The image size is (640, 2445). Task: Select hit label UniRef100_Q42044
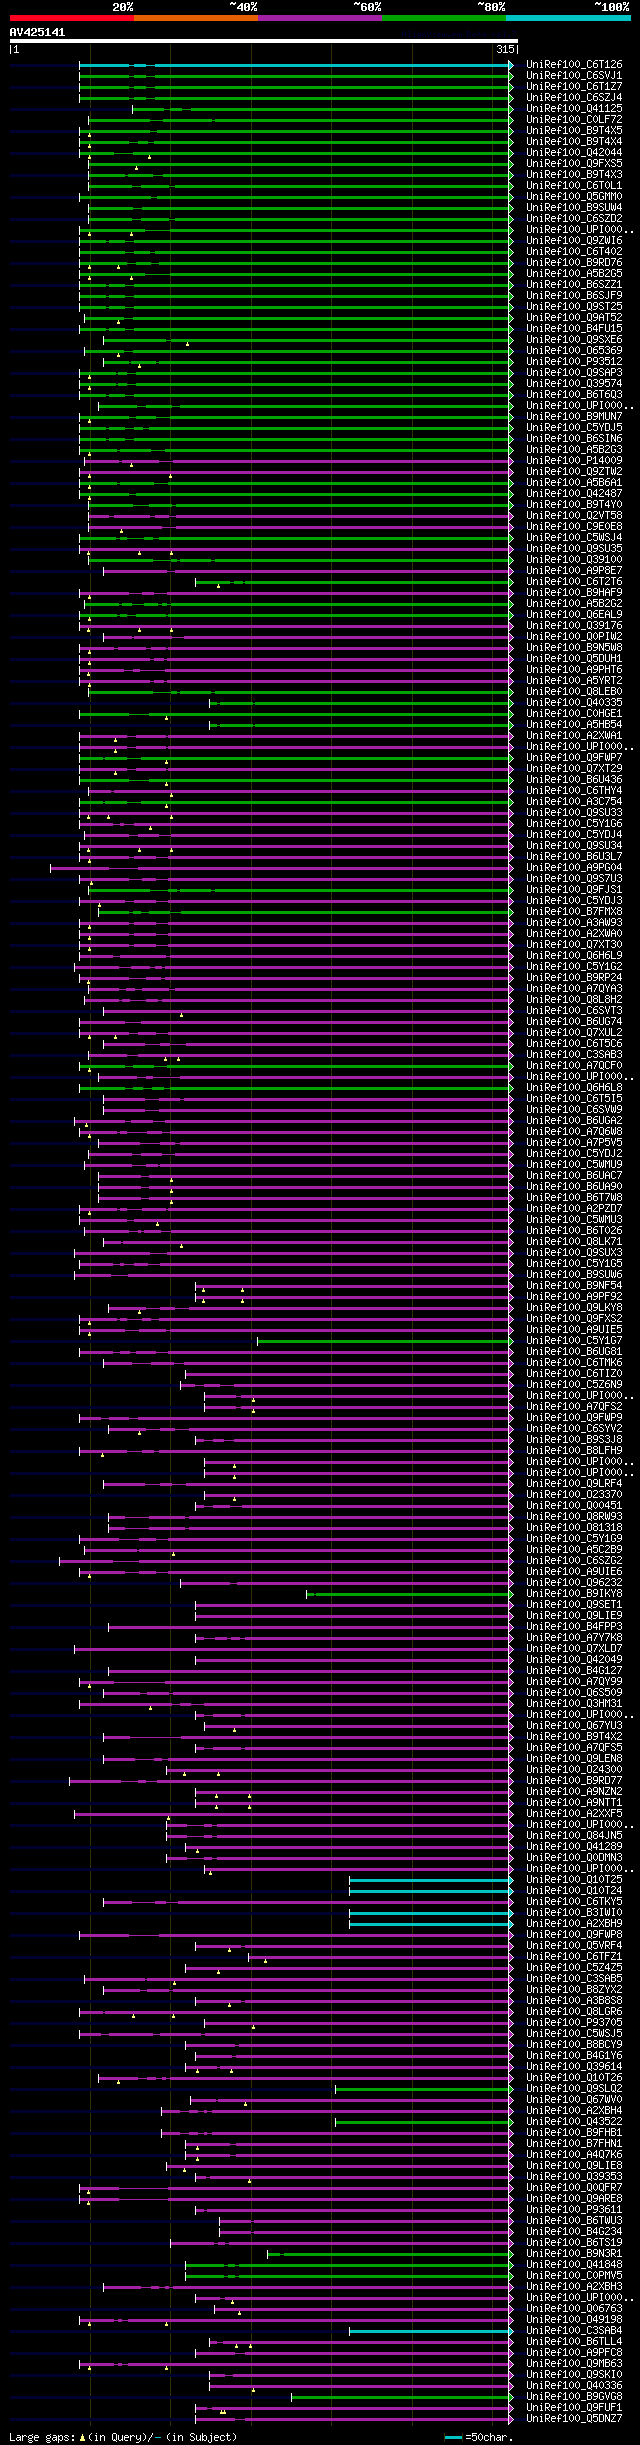[574, 153]
